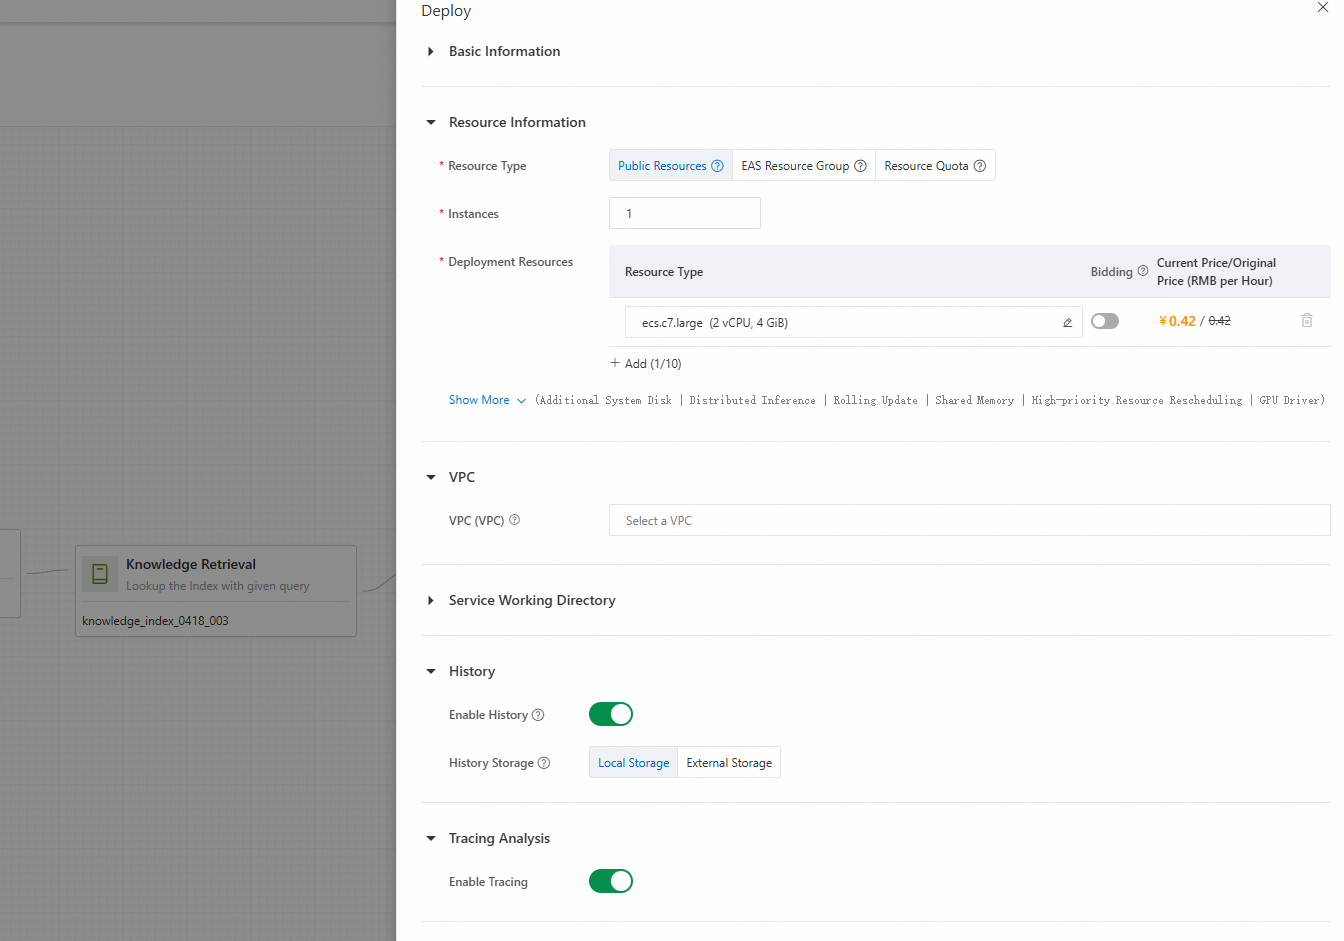Viewport: 1344px width, 941px height.
Task: Enable the Bidding toggle switch
Action: tap(1105, 321)
